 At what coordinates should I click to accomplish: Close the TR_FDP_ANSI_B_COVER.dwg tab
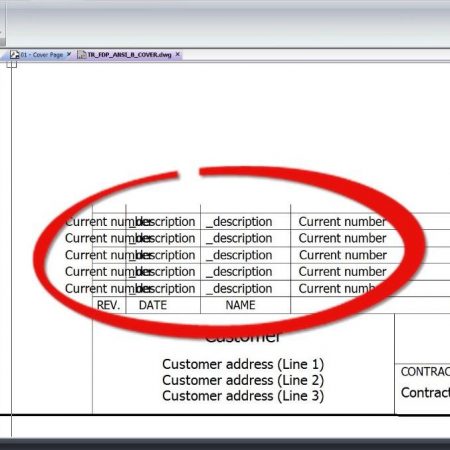(x=178, y=54)
